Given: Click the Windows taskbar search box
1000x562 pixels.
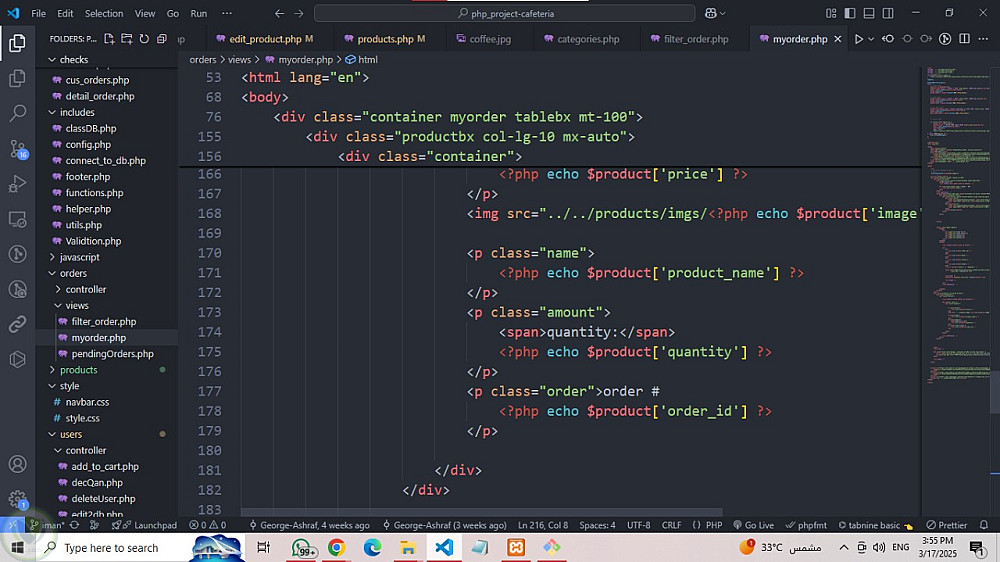Looking at the screenshot, I should (x=112, y=547).
